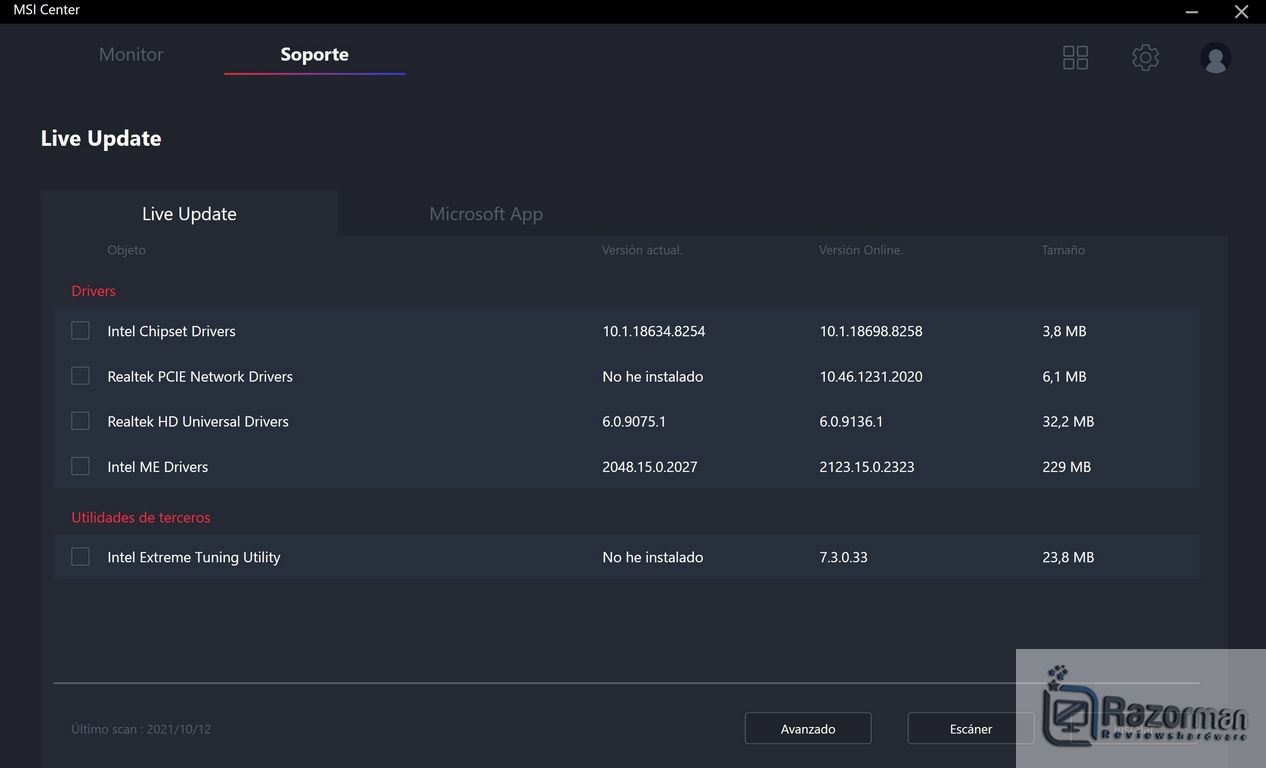
Task: Click current version 10.1.18634.8254
Action: (x=654, y=331)
